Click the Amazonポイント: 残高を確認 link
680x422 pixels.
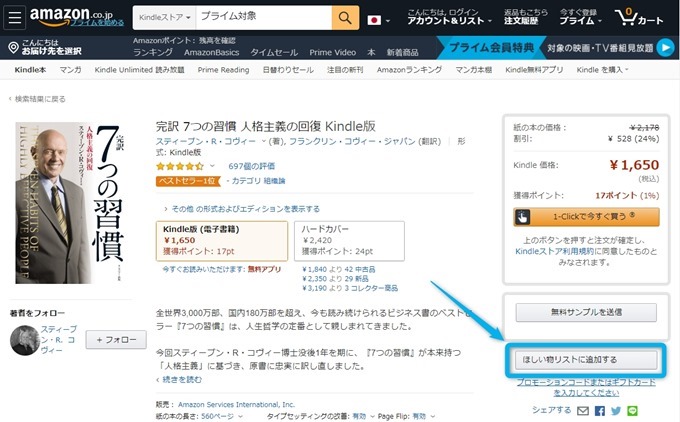(x=184, y=40)
